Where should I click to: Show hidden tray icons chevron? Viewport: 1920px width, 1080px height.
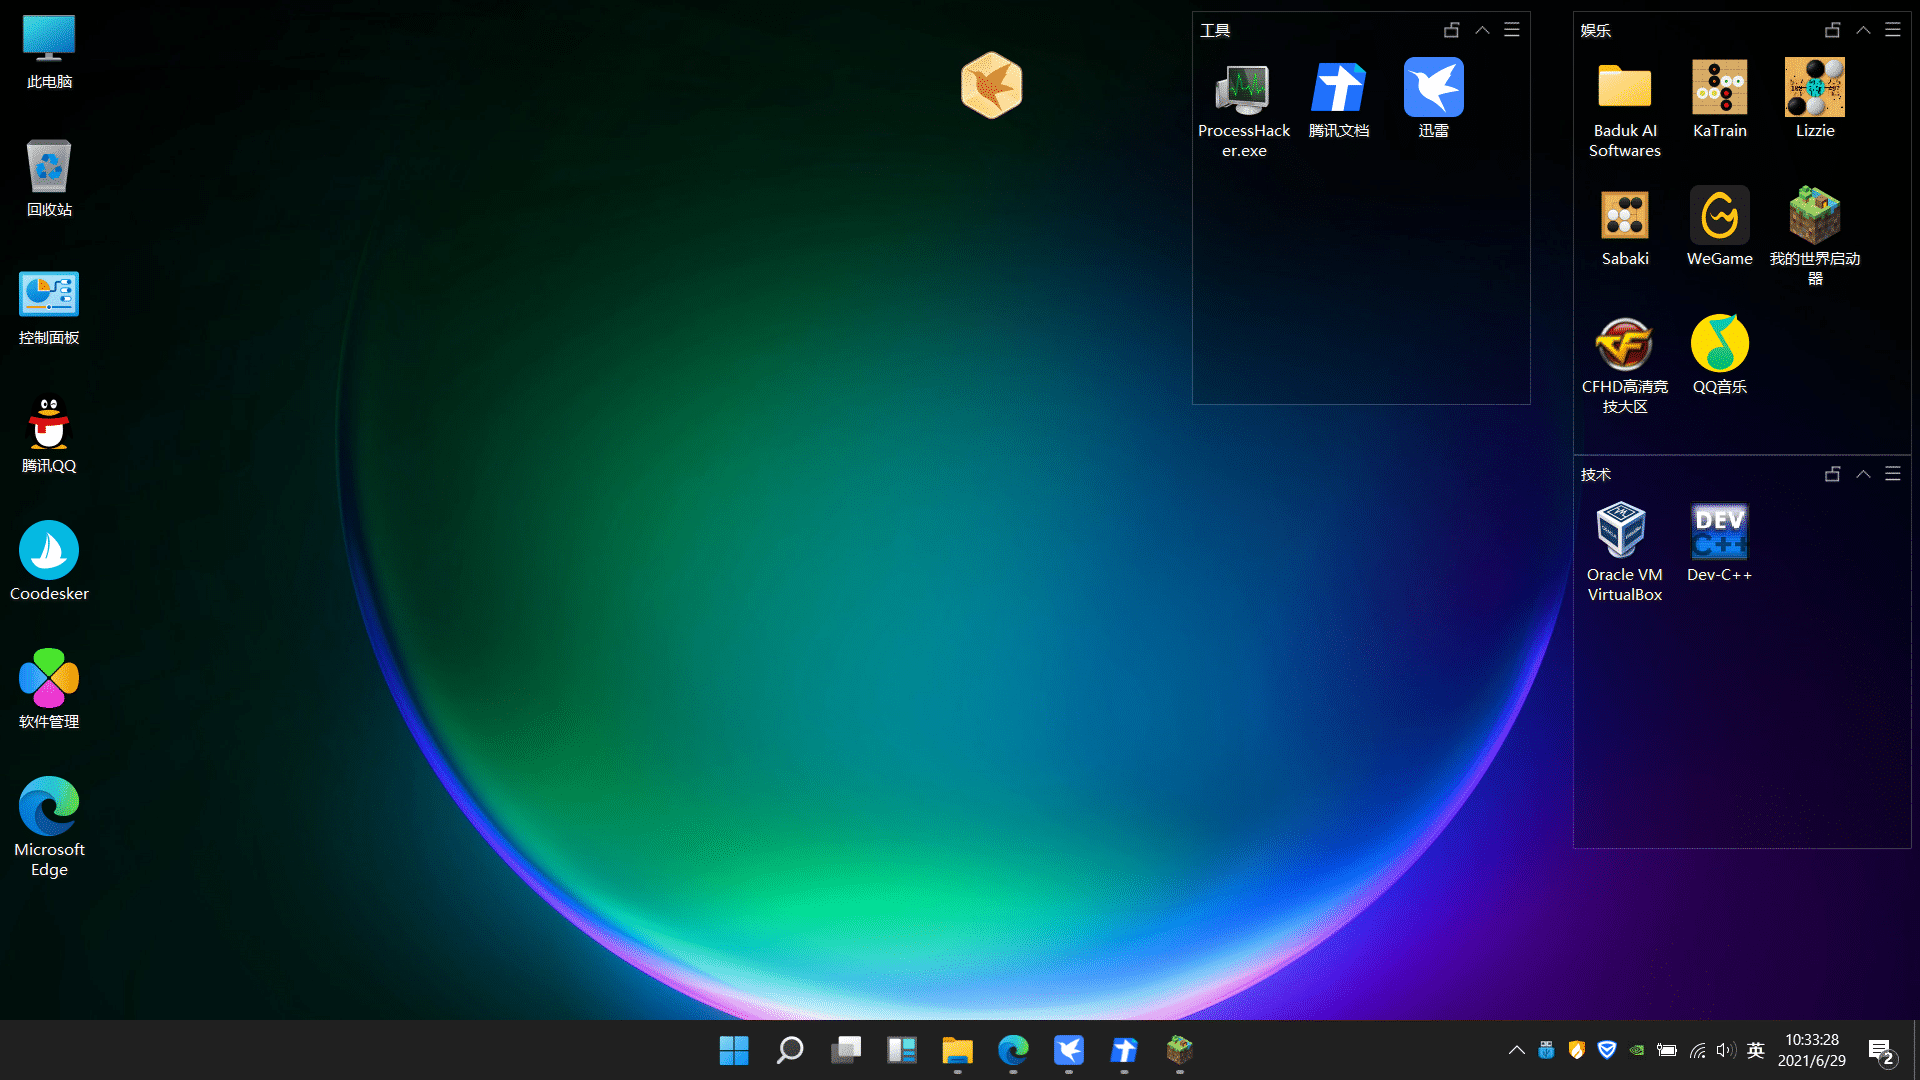click(x=1516, y=1050)
